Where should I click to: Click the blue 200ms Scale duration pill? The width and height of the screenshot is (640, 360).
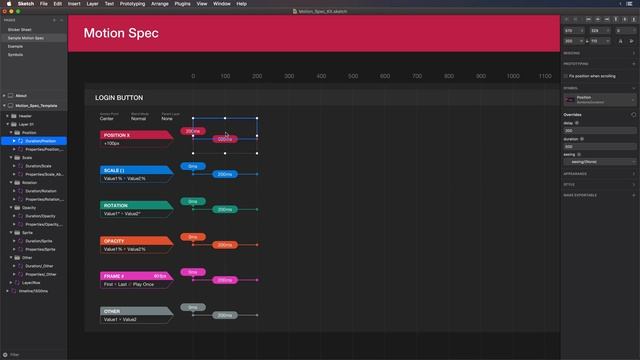[225, 174]
